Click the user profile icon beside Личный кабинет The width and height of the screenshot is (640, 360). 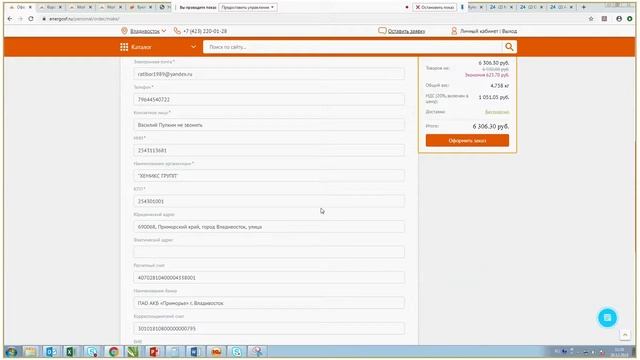[x=454, y=31]
